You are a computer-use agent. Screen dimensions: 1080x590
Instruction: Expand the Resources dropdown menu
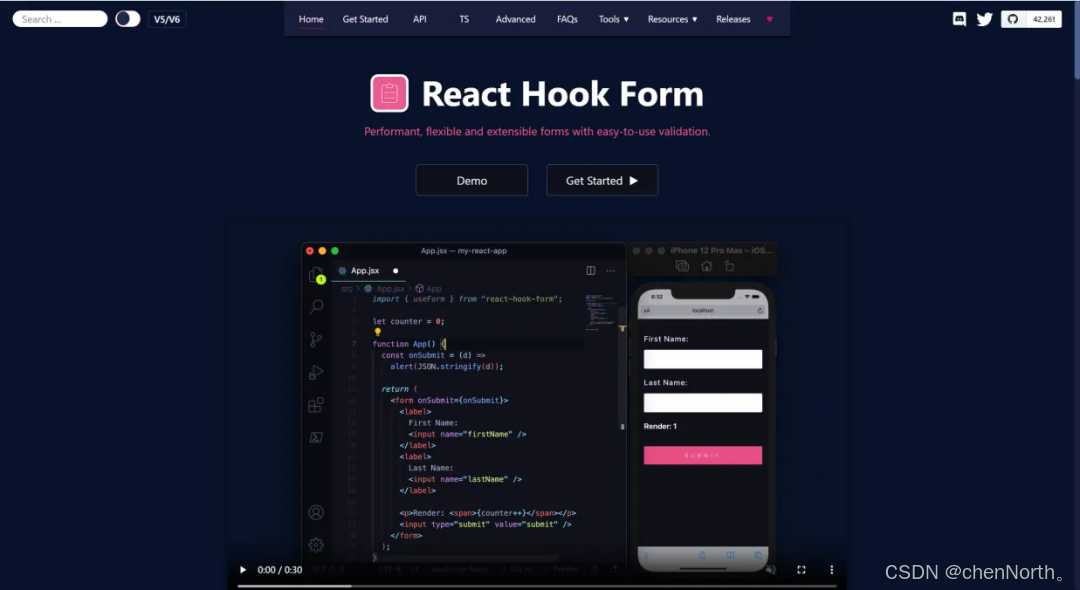[672, 19]
